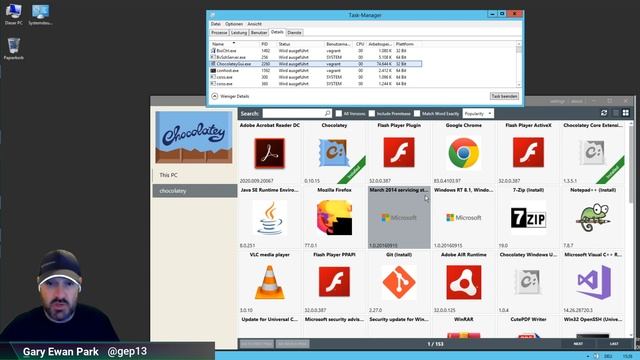
Task: Click the package grid vertical scrollbar
Action: tap(631, 229)
